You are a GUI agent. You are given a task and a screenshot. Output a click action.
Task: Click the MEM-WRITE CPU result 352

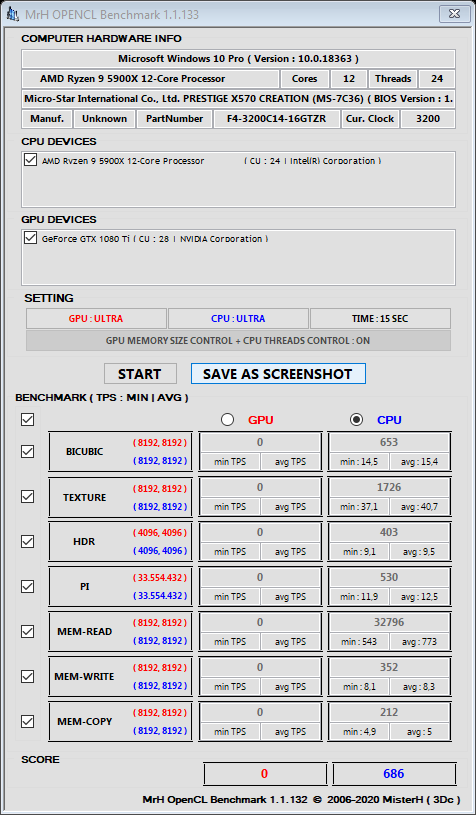click(389, 667)
